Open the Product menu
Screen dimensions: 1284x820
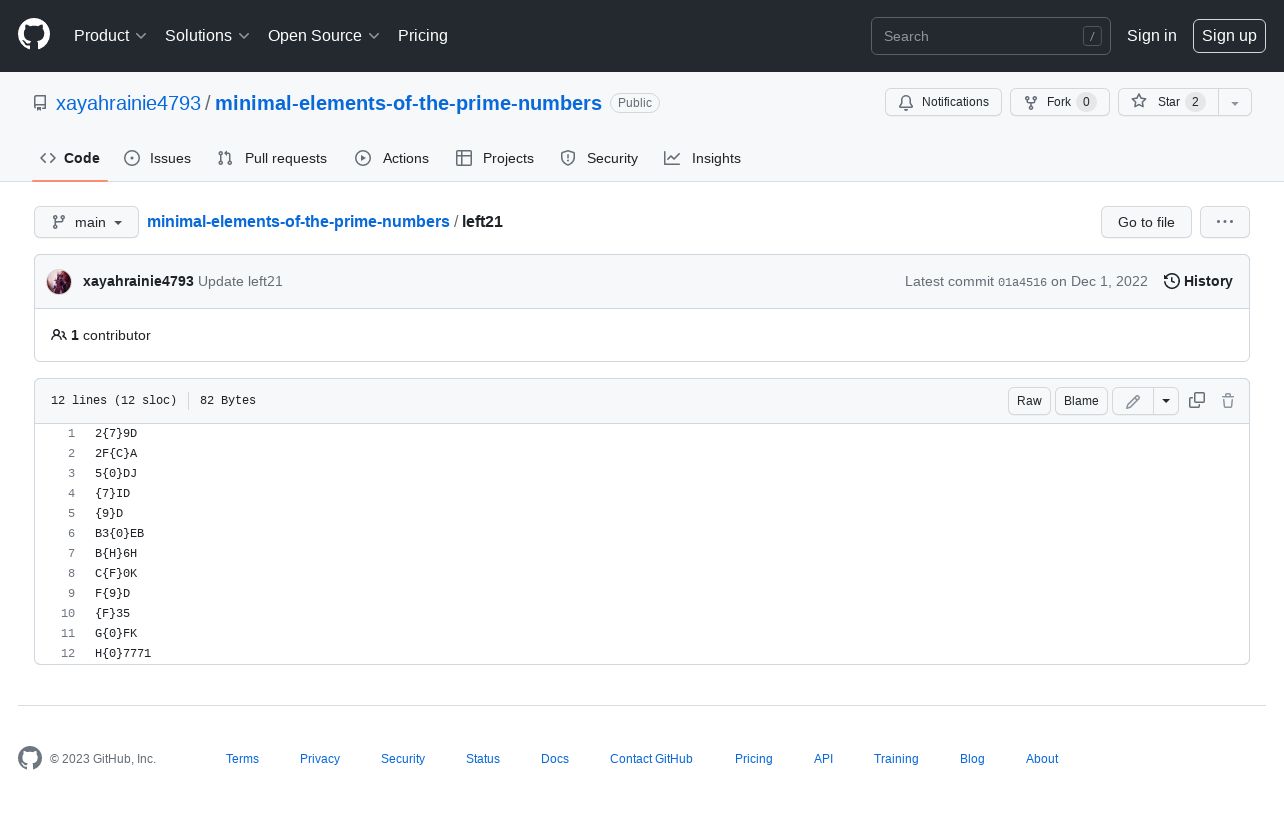(x=110, y=35)
